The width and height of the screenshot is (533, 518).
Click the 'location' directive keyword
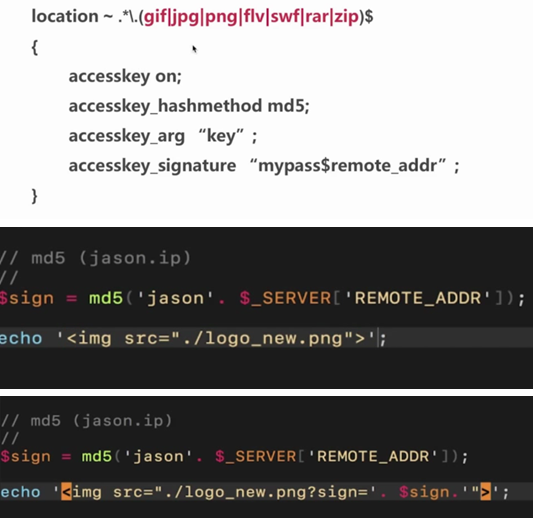(65, 16)
